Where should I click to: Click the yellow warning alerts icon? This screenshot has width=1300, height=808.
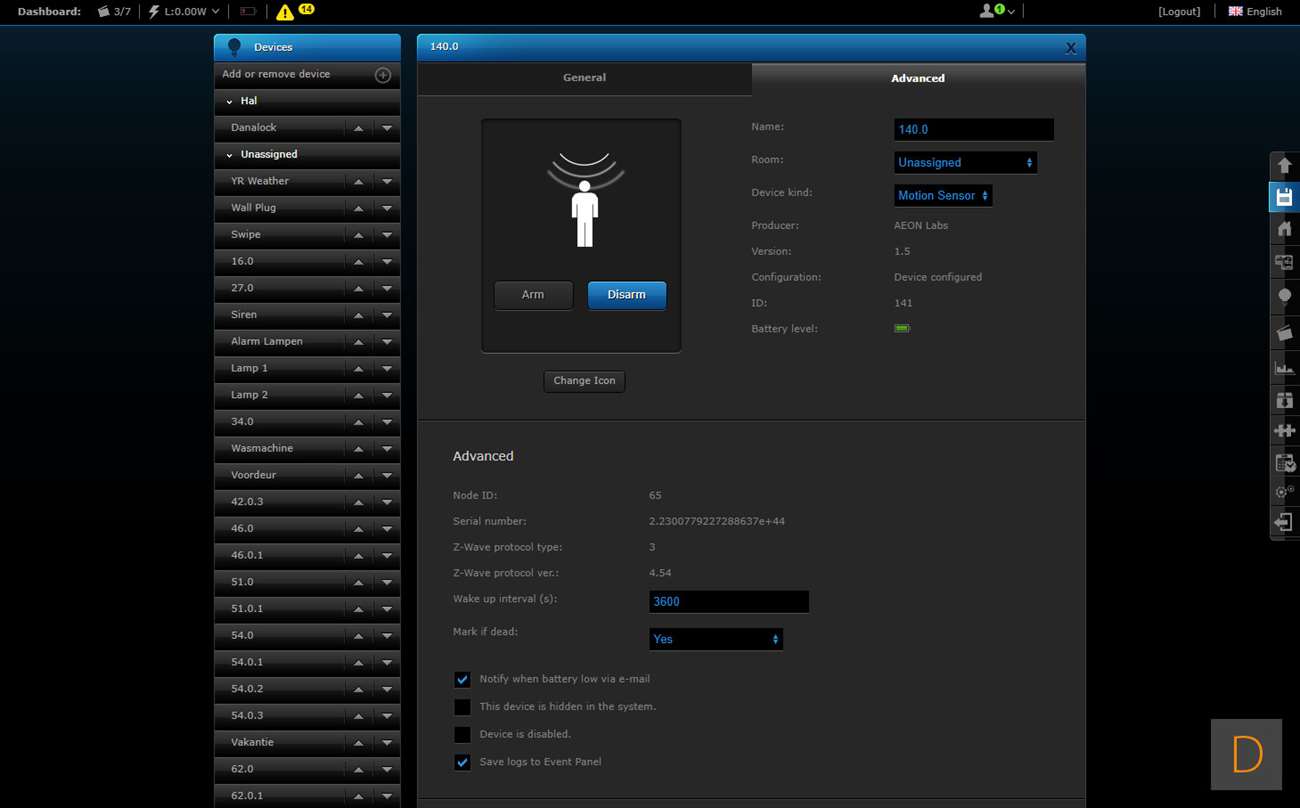click(x=285, y=12)
